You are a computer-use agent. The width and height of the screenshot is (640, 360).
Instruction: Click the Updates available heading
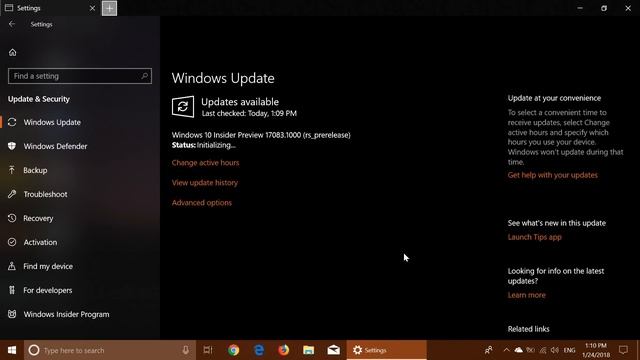point(240,102)
